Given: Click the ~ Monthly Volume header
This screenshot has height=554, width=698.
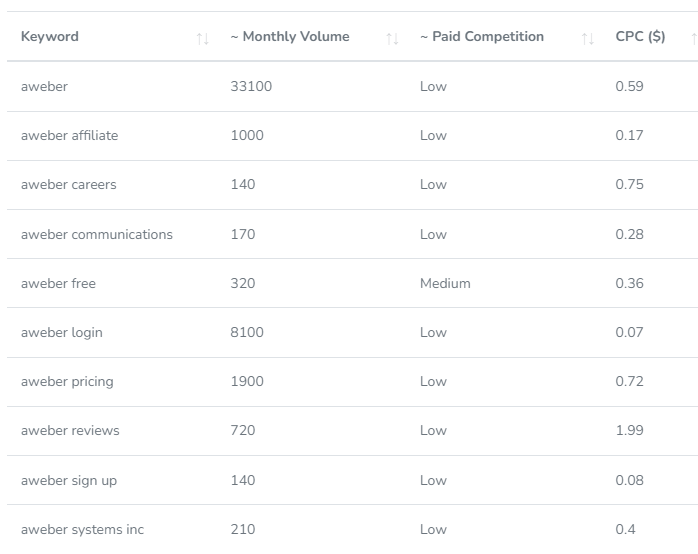Looking at the screenshot, I should 290,36.
